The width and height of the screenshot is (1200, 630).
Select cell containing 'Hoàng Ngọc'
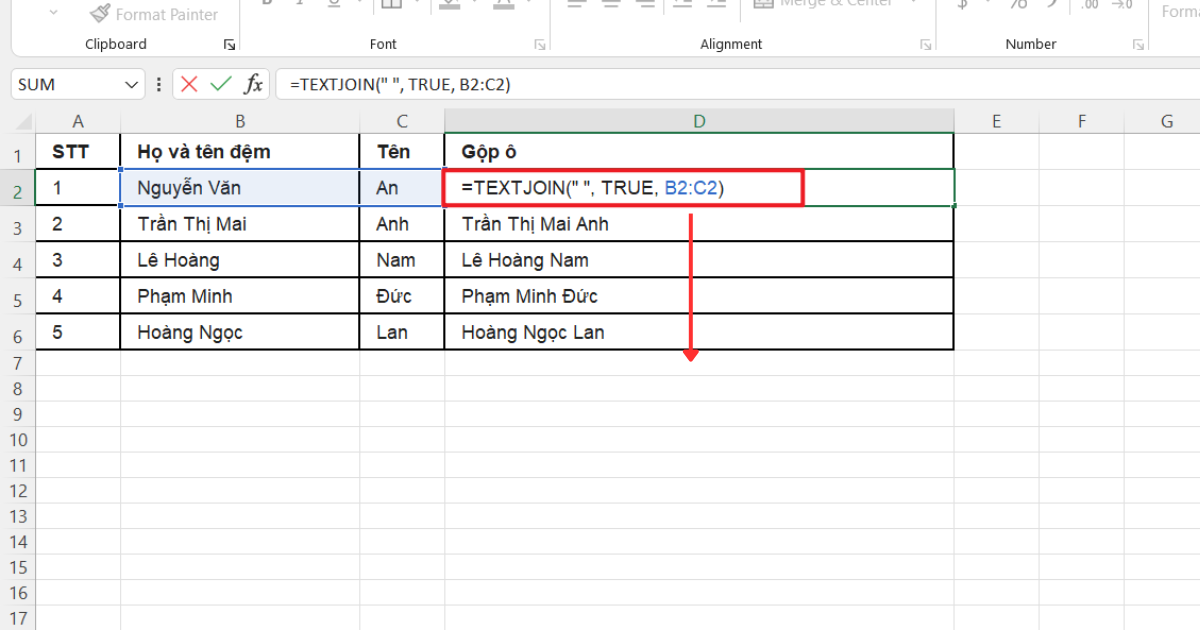tap(240, 332)
